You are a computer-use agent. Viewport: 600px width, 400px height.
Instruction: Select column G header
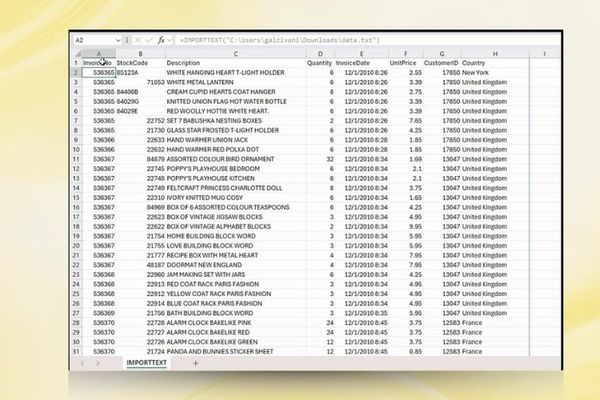tap(442, 54)
